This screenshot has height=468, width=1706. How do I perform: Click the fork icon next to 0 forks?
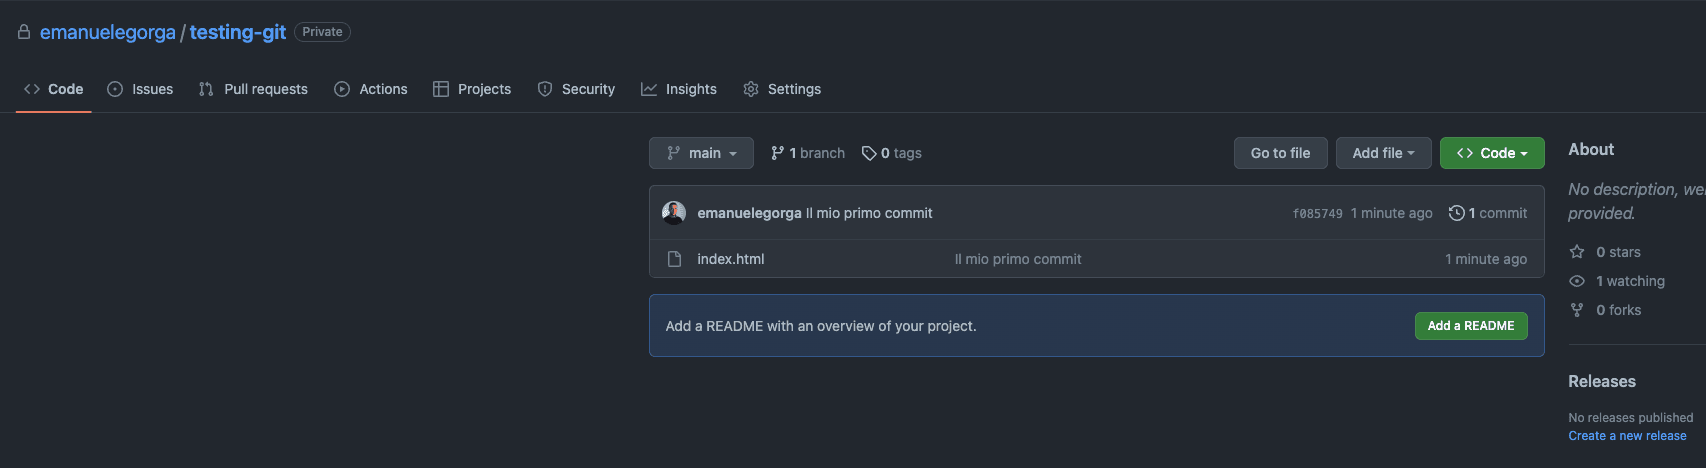tap(1577, 310)
